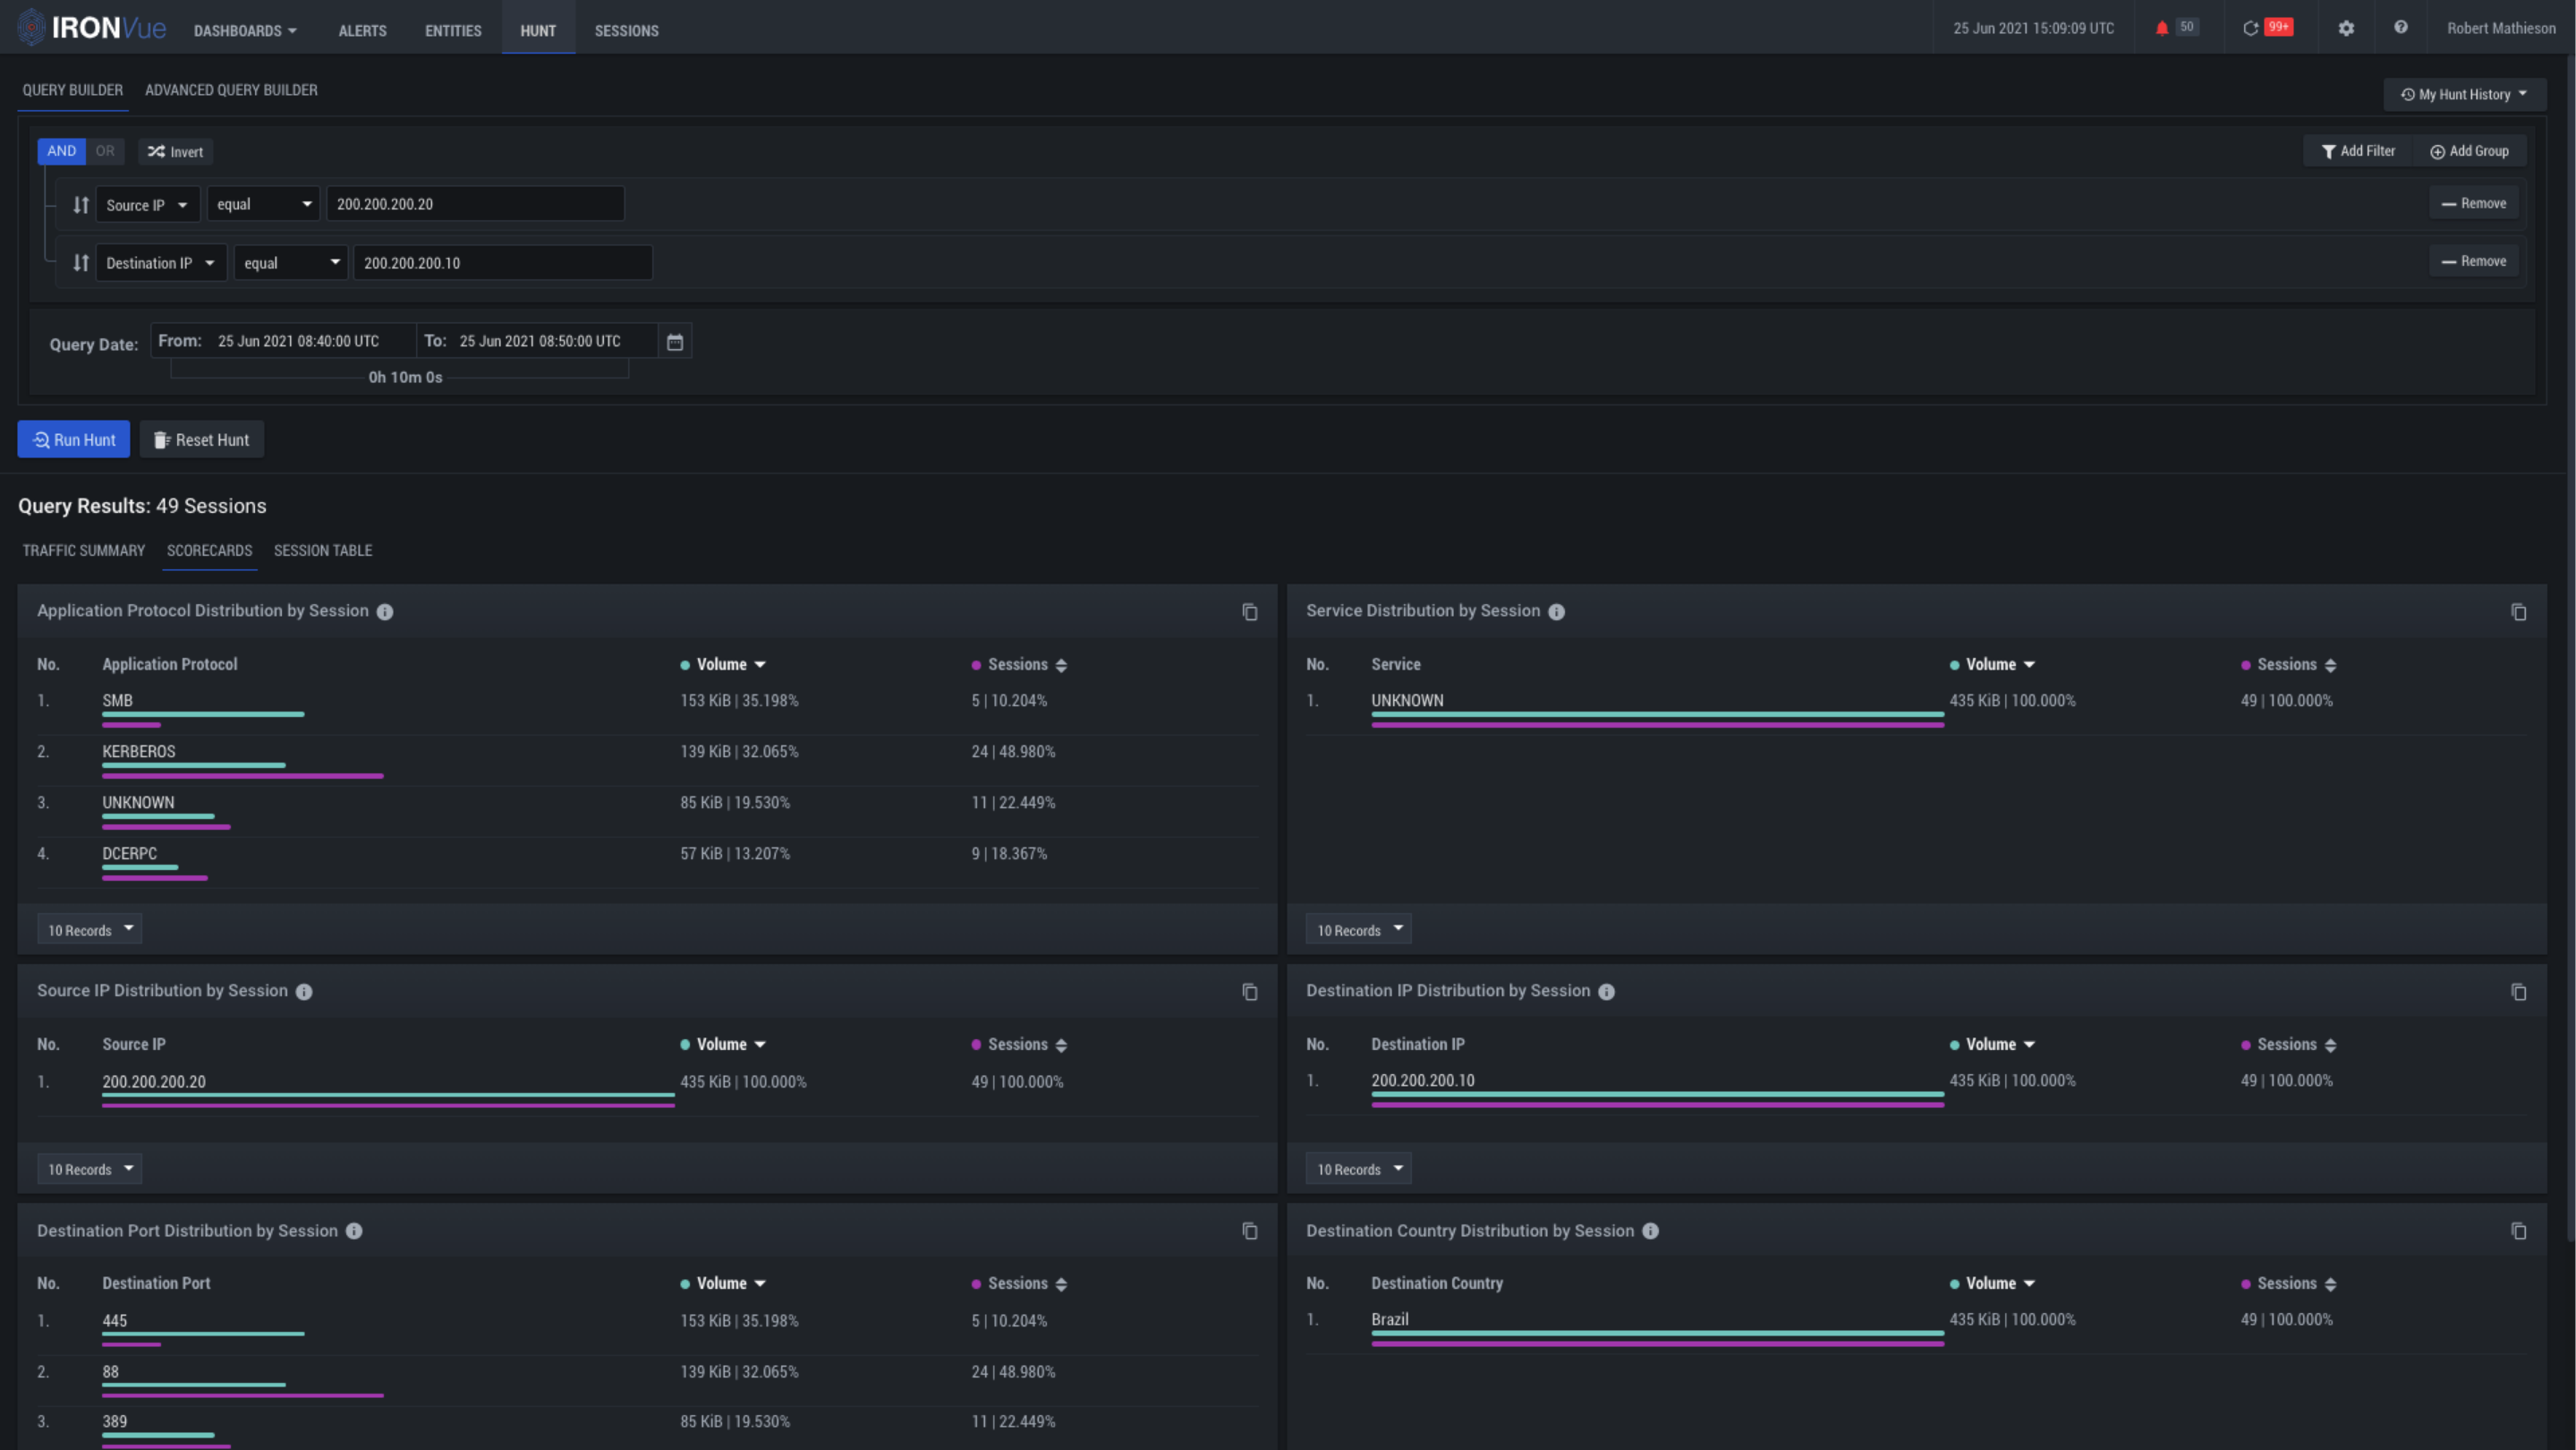2576x1450 pixels.
Task: Open the help question mark icon
Action: (2400, 28)
